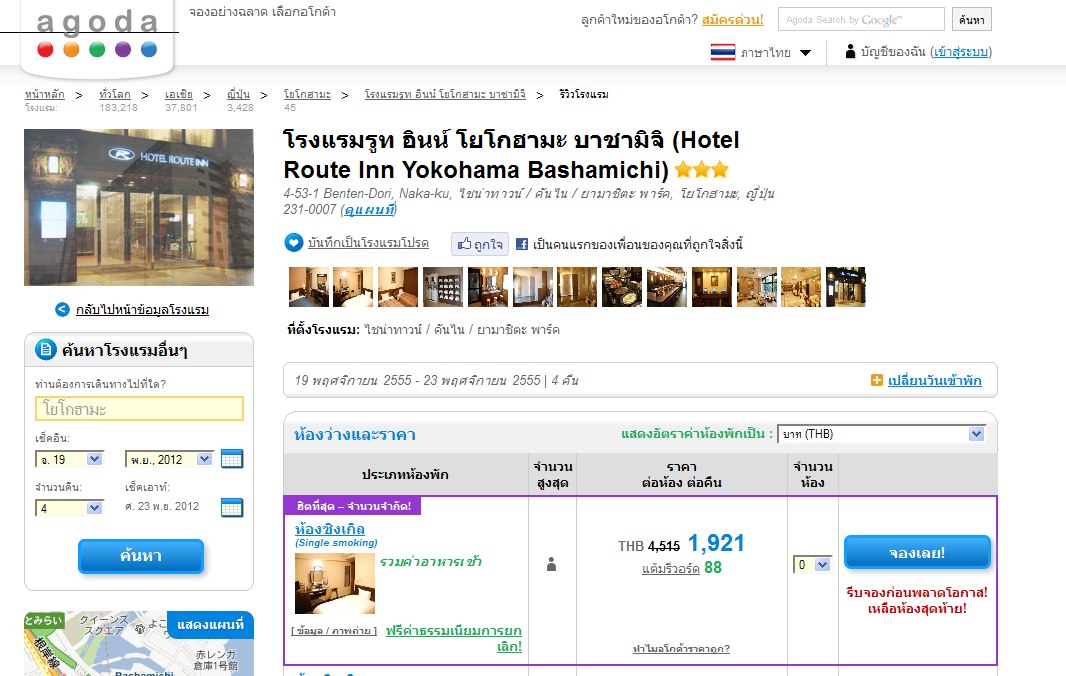Open the view map link by the address

click(369, 209)
